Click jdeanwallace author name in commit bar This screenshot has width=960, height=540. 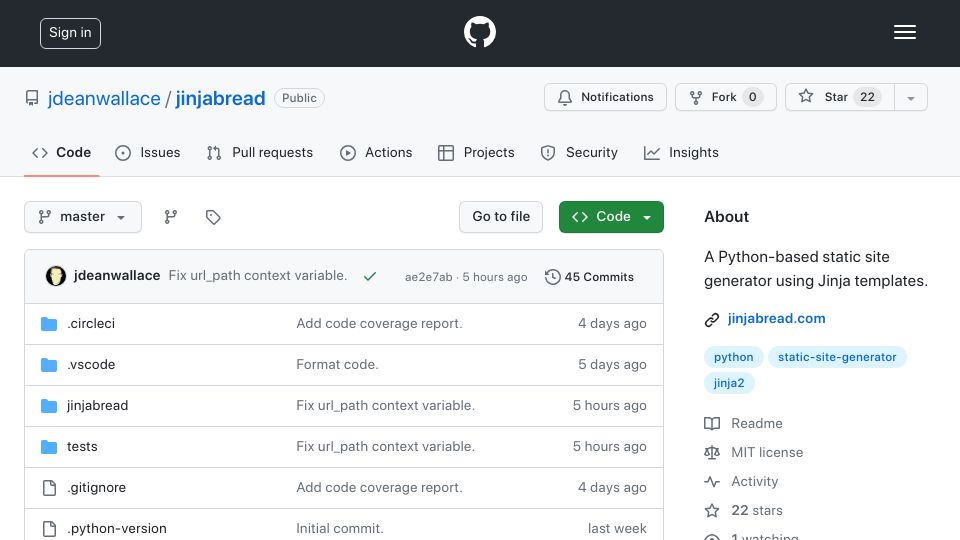click(117, 276)
